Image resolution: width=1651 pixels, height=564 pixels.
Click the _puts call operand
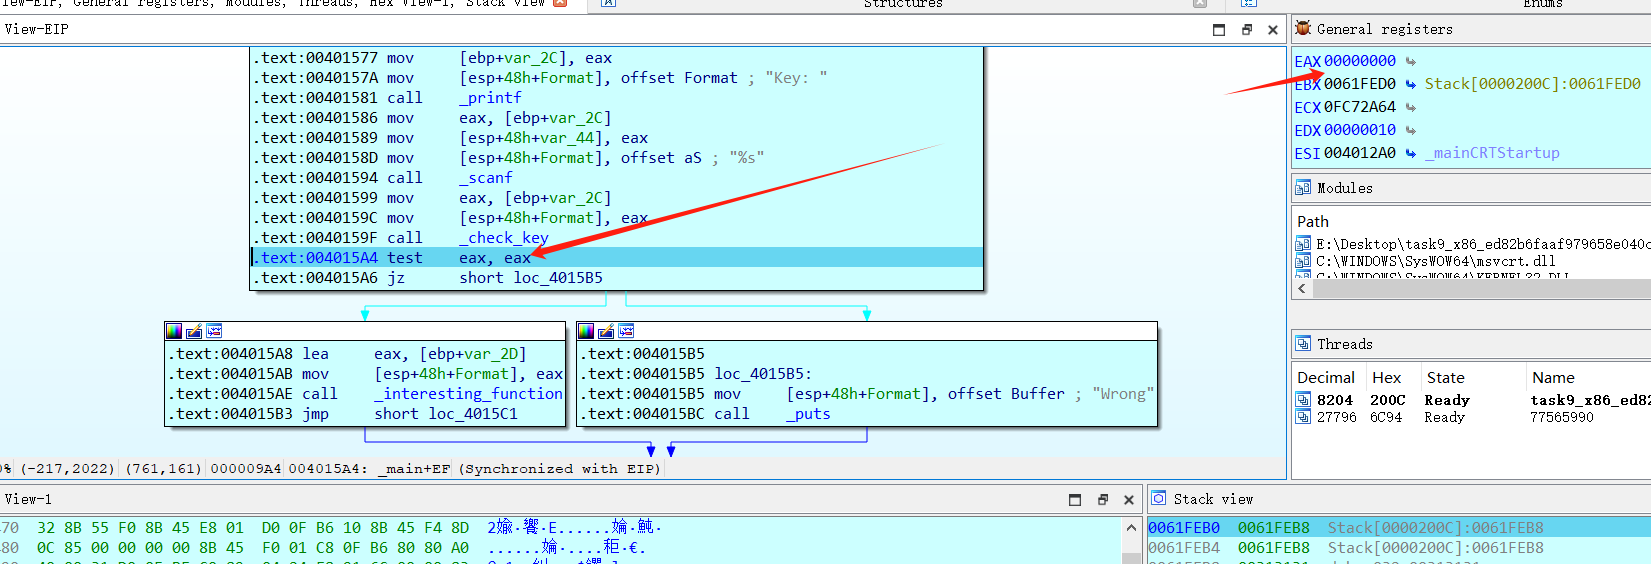(808, 414)
